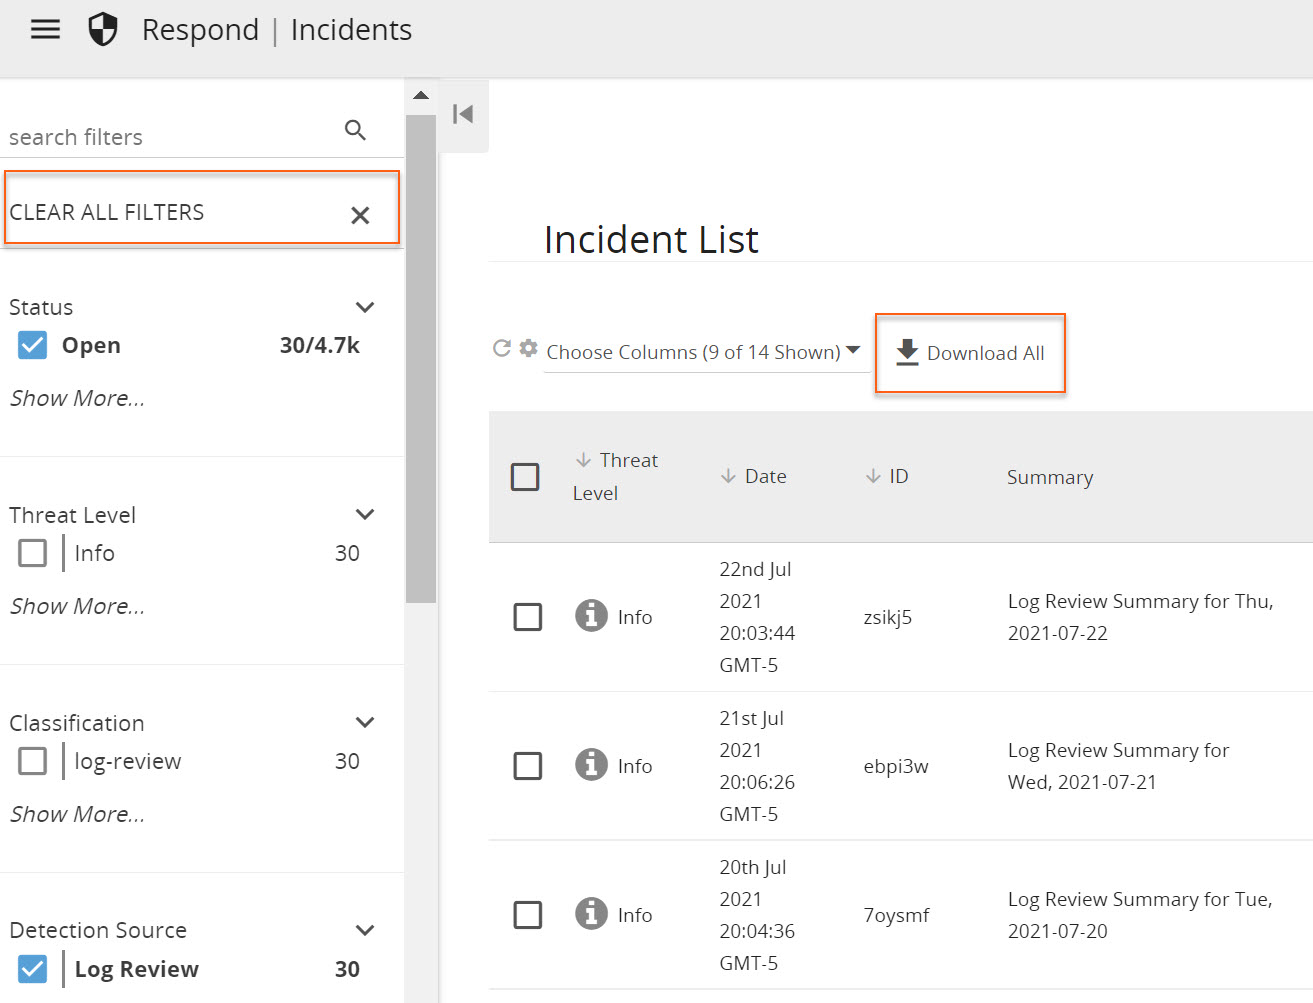Screen dimensions: 1313x1003
Task: Enable the log-review classification filter
Action: tap(33, 761)
